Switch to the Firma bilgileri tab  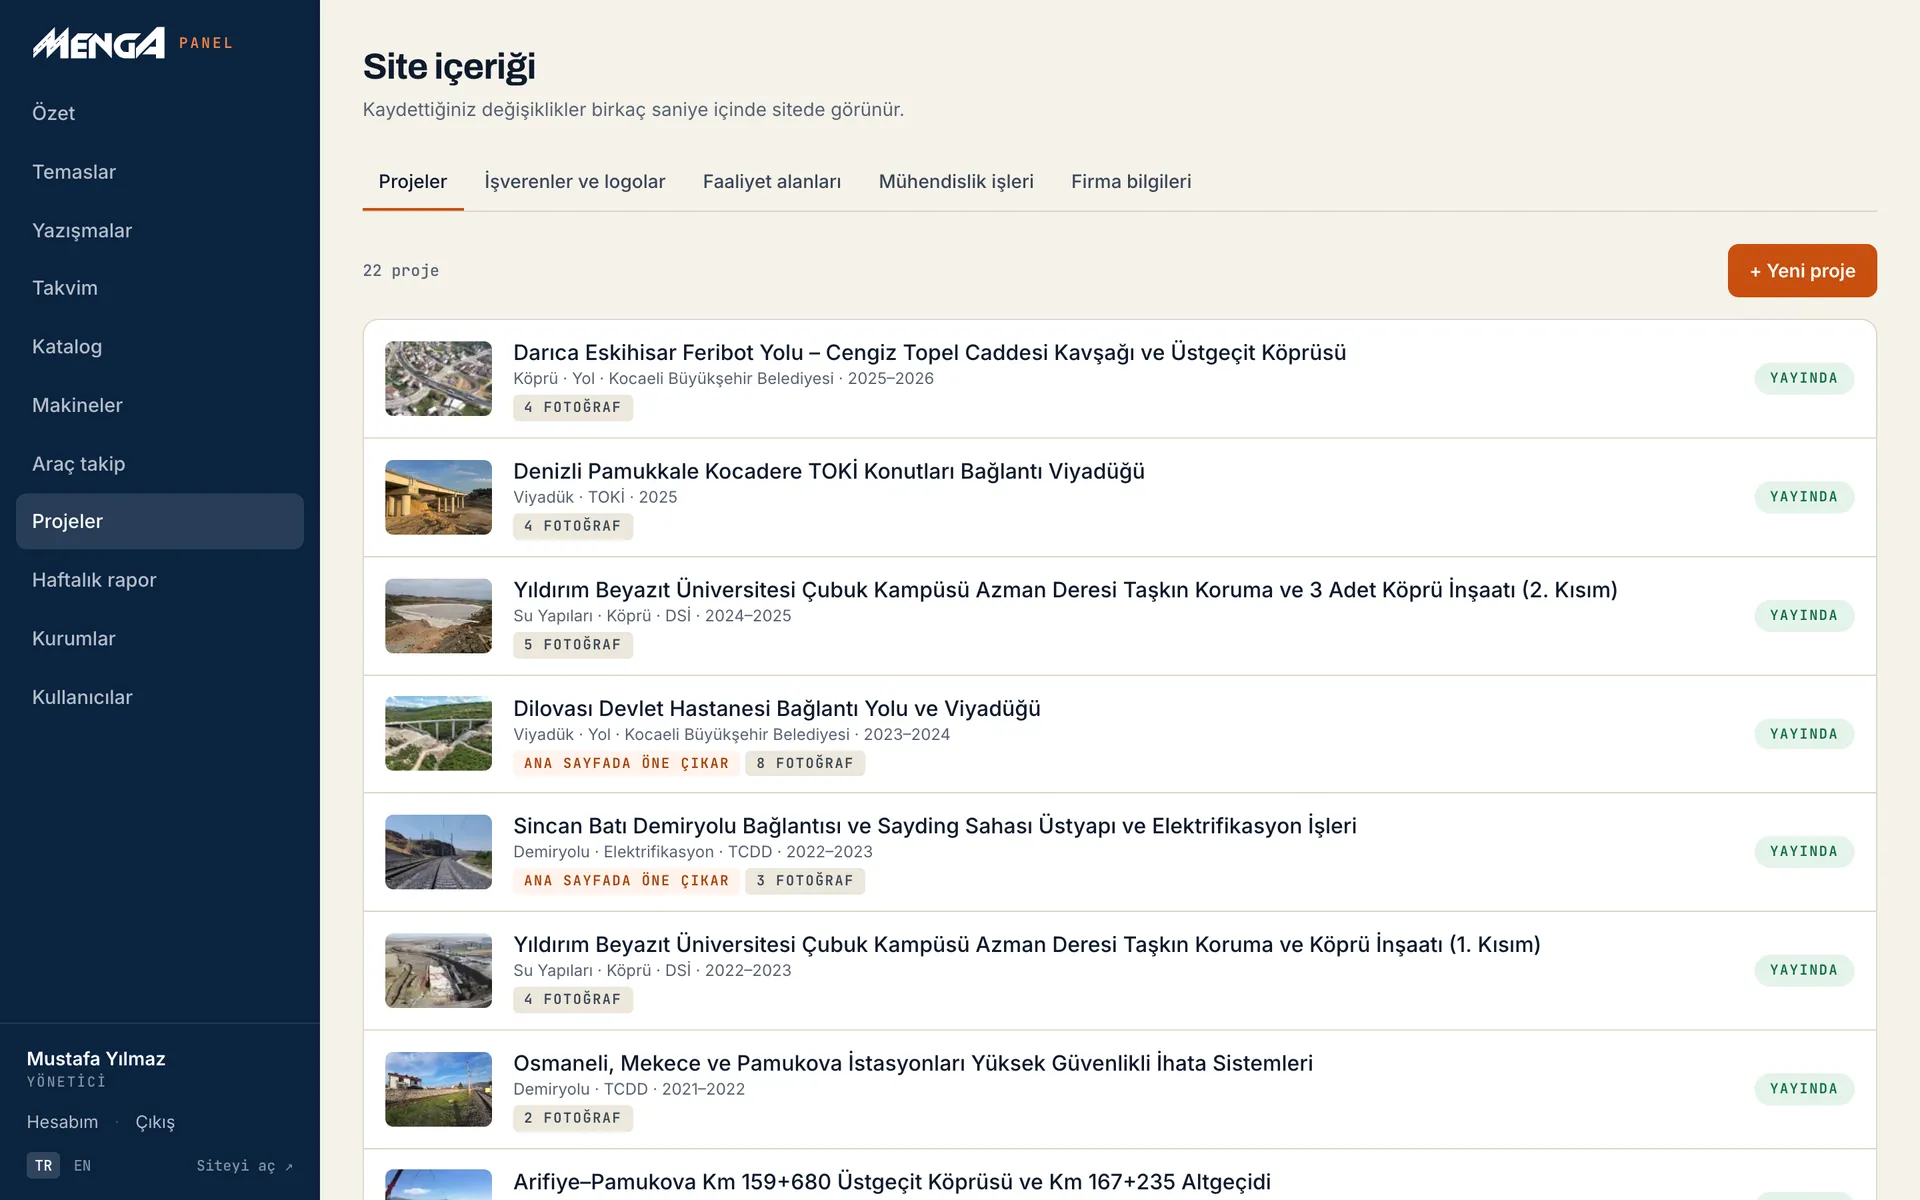coord(1131,182)
